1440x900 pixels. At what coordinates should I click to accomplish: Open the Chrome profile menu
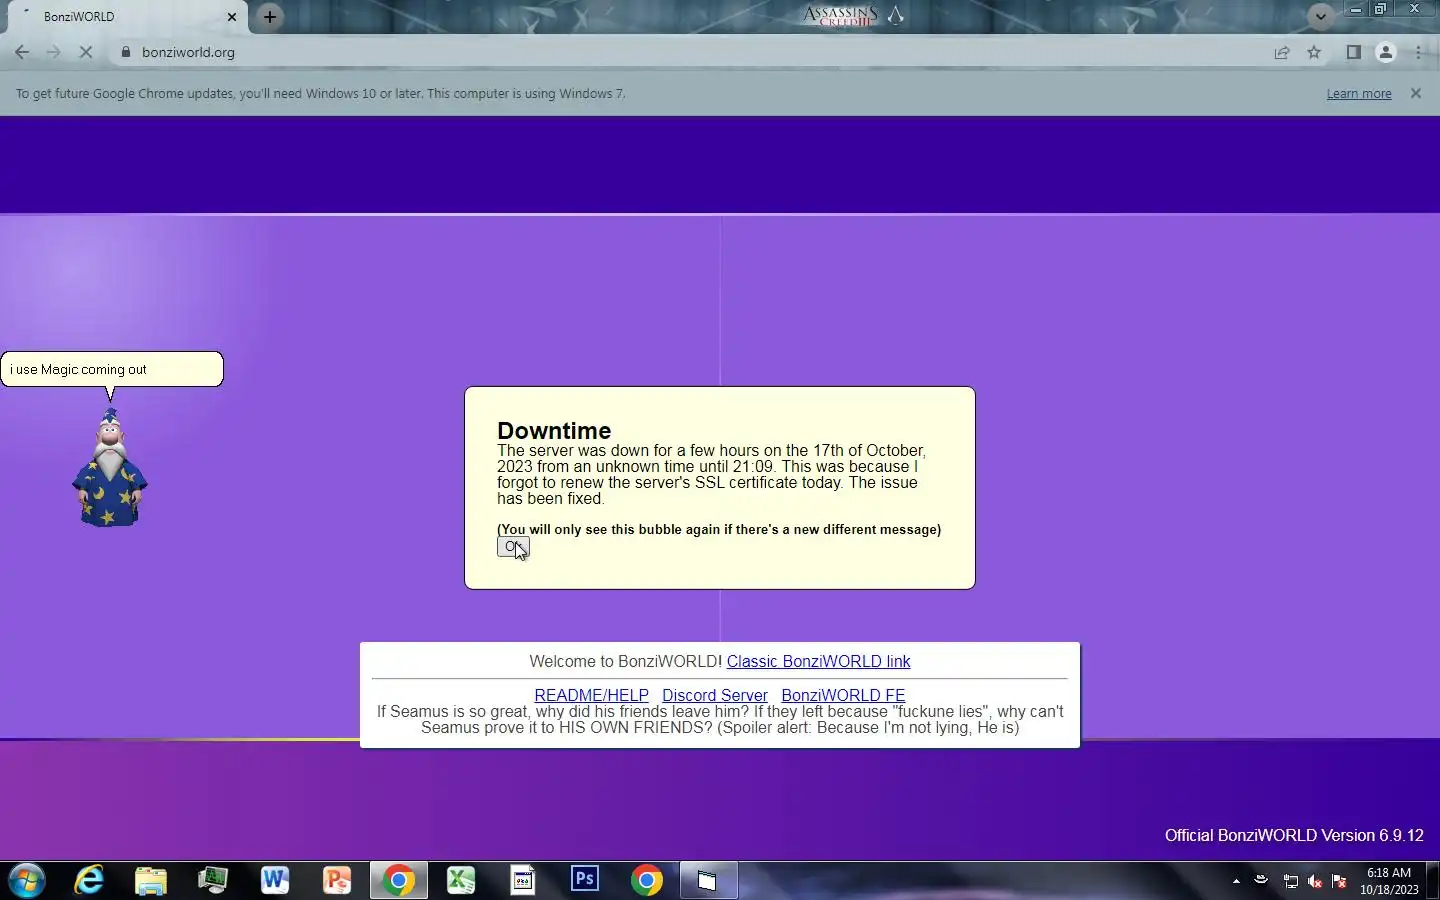(1385, 52)
